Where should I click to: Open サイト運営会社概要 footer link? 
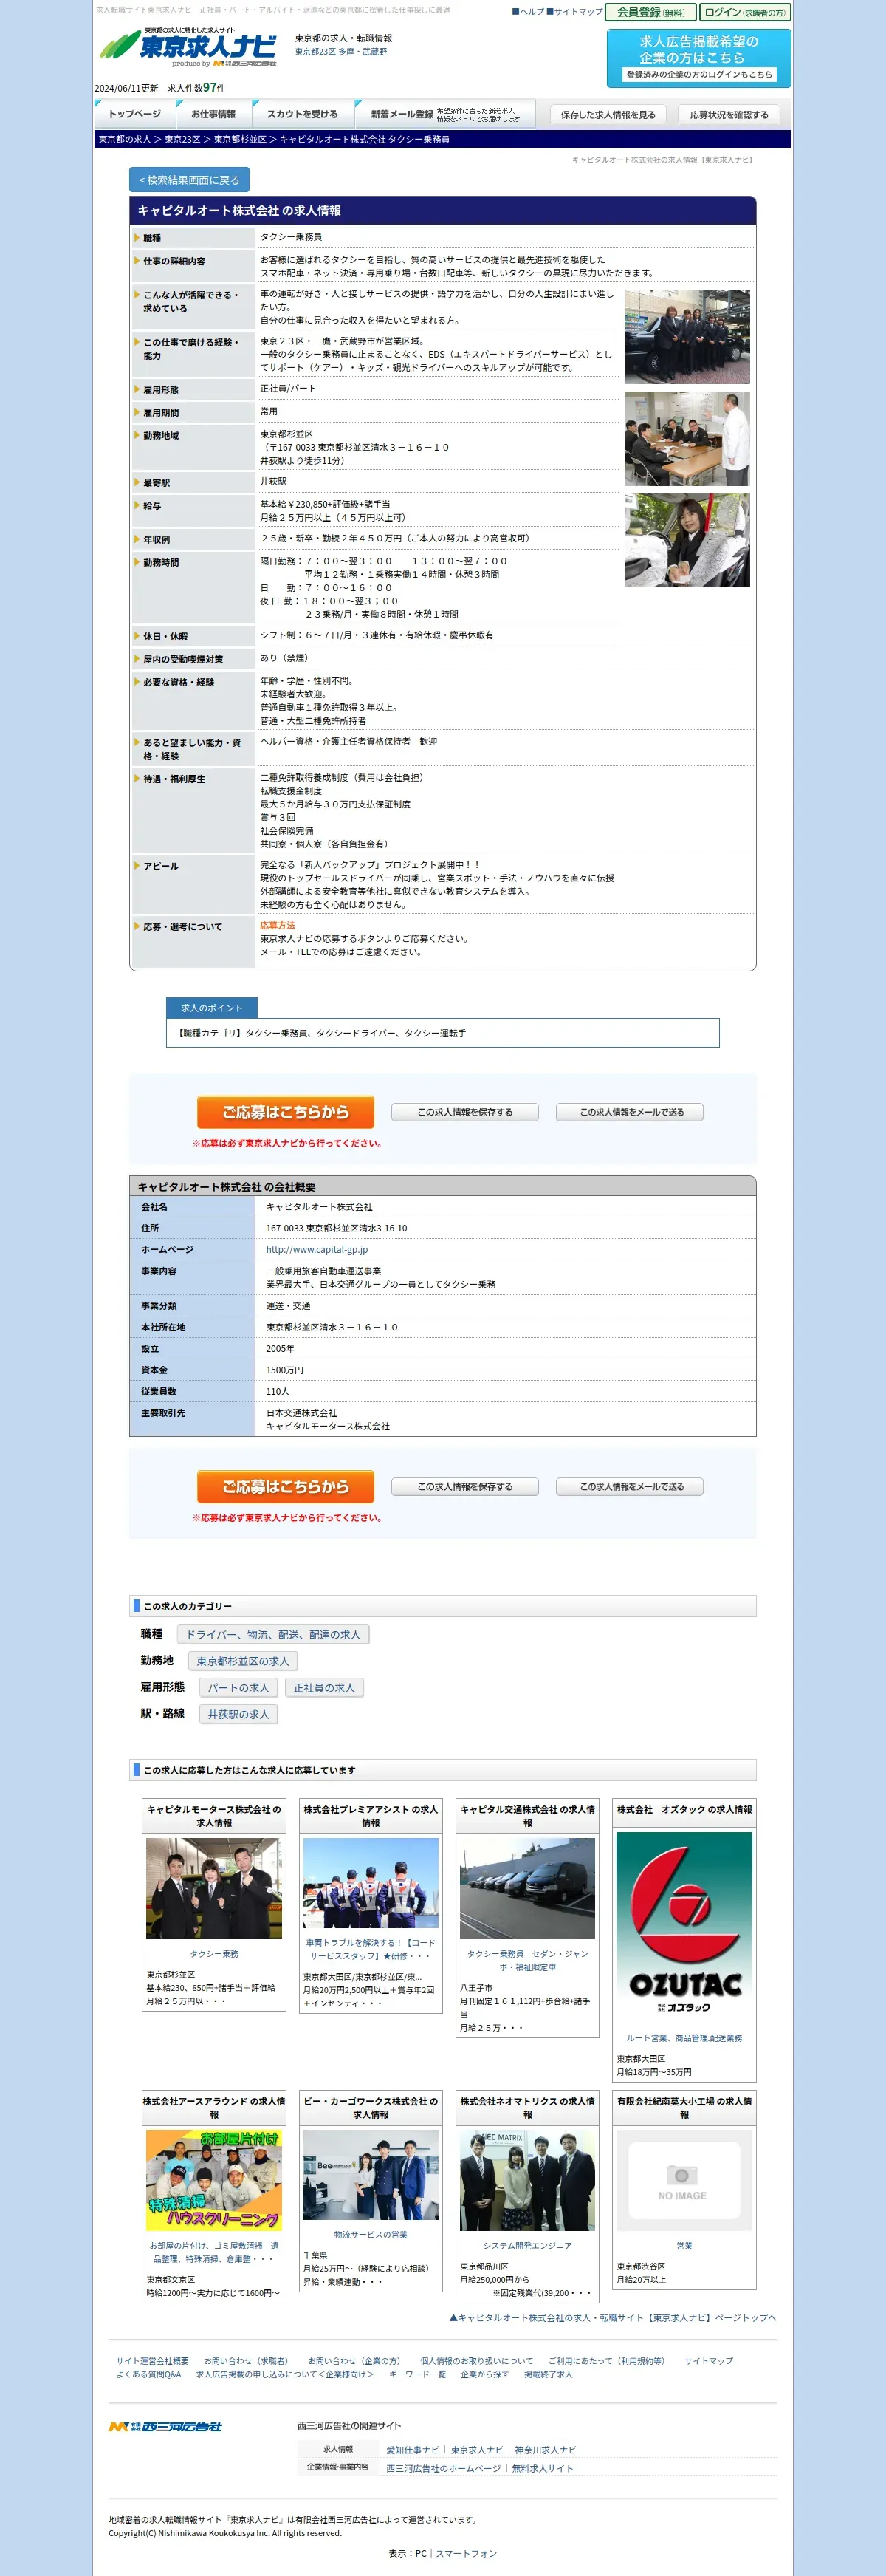(152, 2361)
